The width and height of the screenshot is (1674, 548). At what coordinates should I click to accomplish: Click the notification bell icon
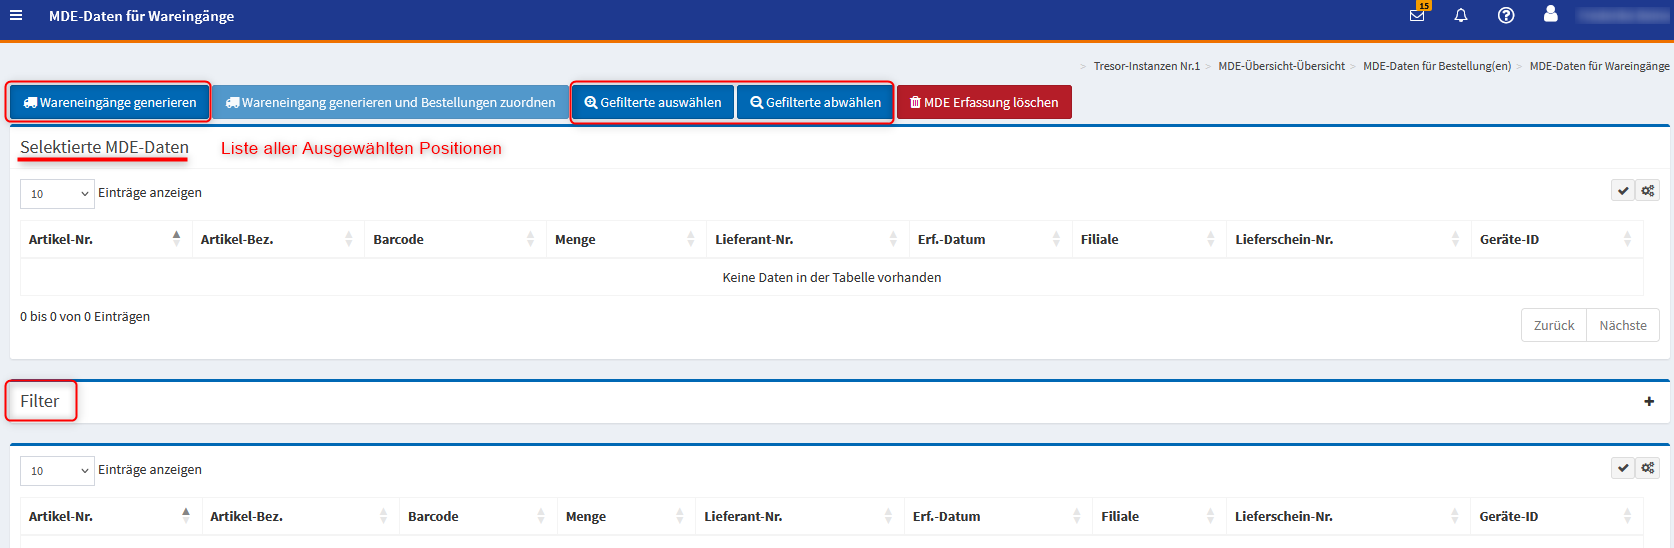(1461, 15)
